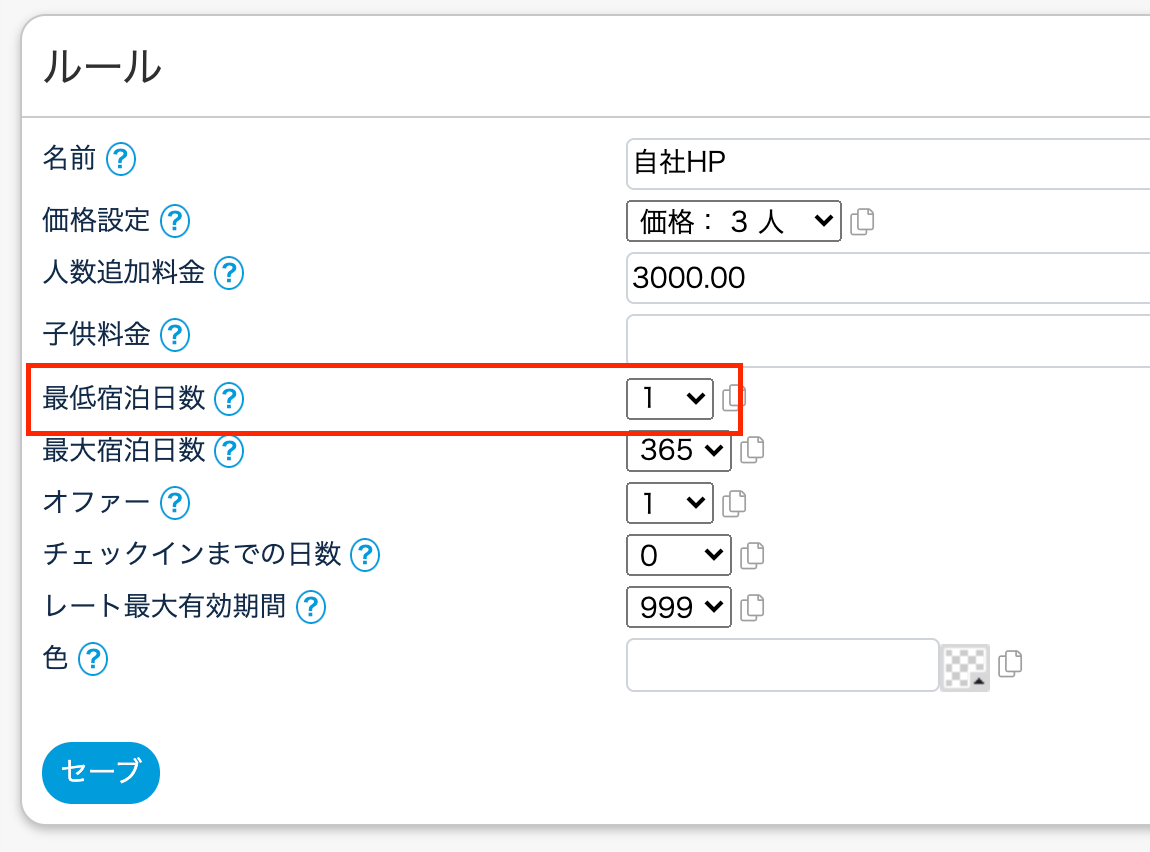Click the help icon next to 最低宿泊日数
This screenshot has height=852, width=1150.
(230, 399)
